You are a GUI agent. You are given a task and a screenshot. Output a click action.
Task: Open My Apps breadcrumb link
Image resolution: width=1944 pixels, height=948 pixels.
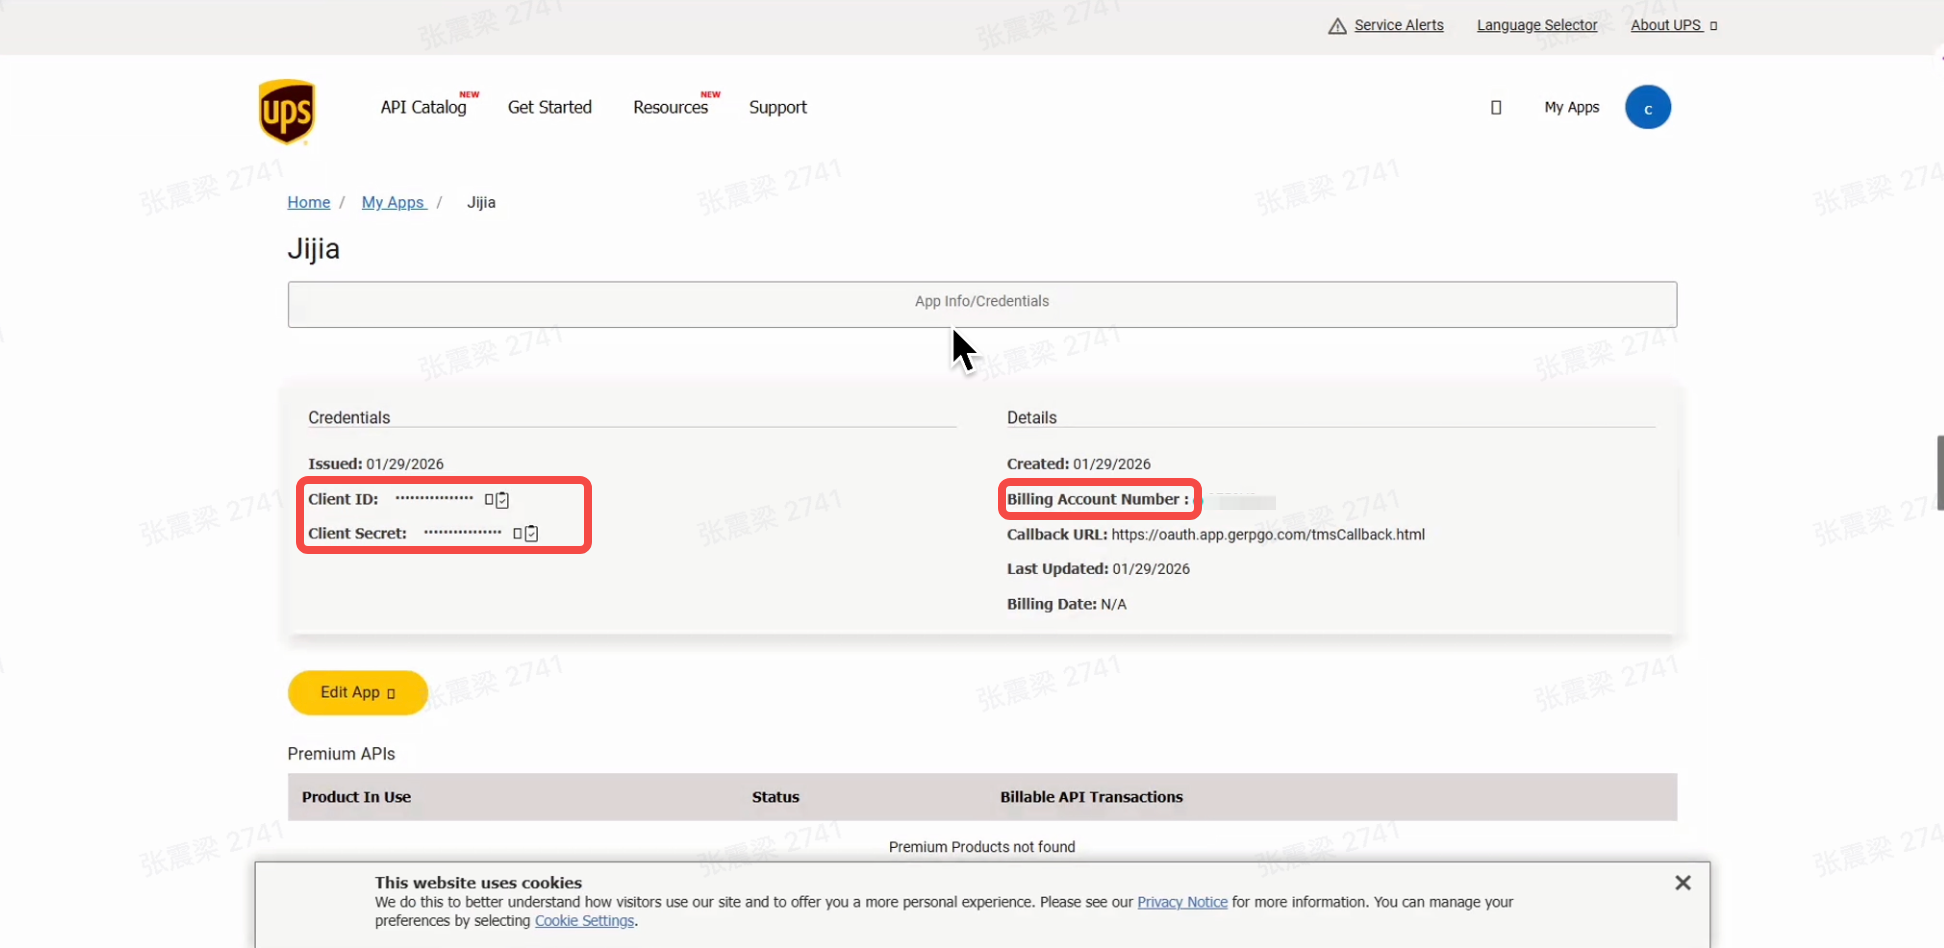[394, 202]
